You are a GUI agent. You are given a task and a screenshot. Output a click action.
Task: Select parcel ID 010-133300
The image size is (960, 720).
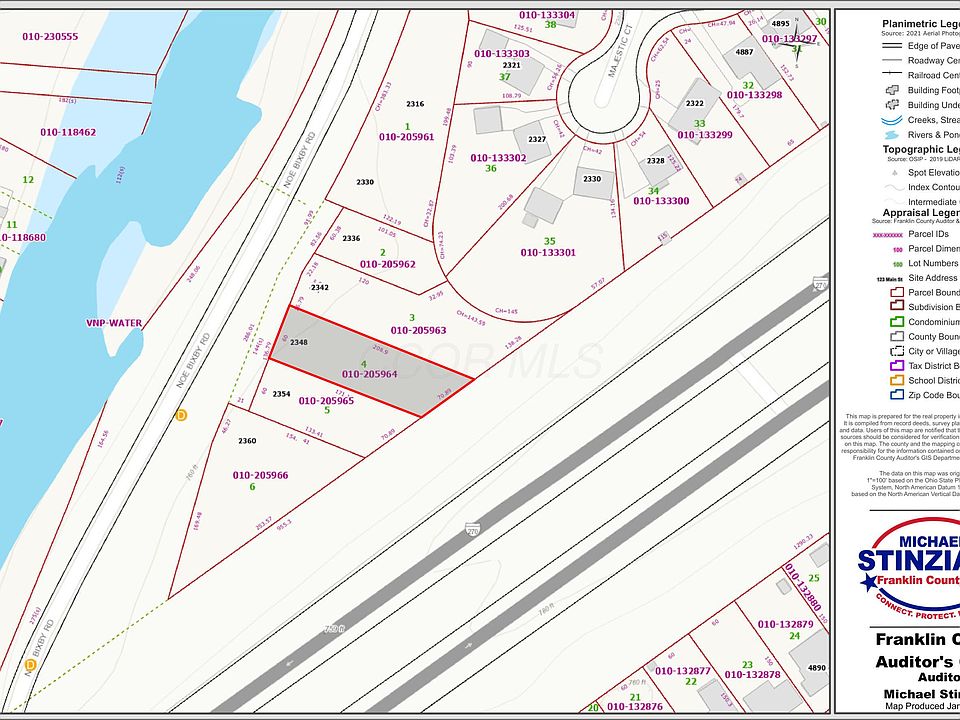point(661,201)
